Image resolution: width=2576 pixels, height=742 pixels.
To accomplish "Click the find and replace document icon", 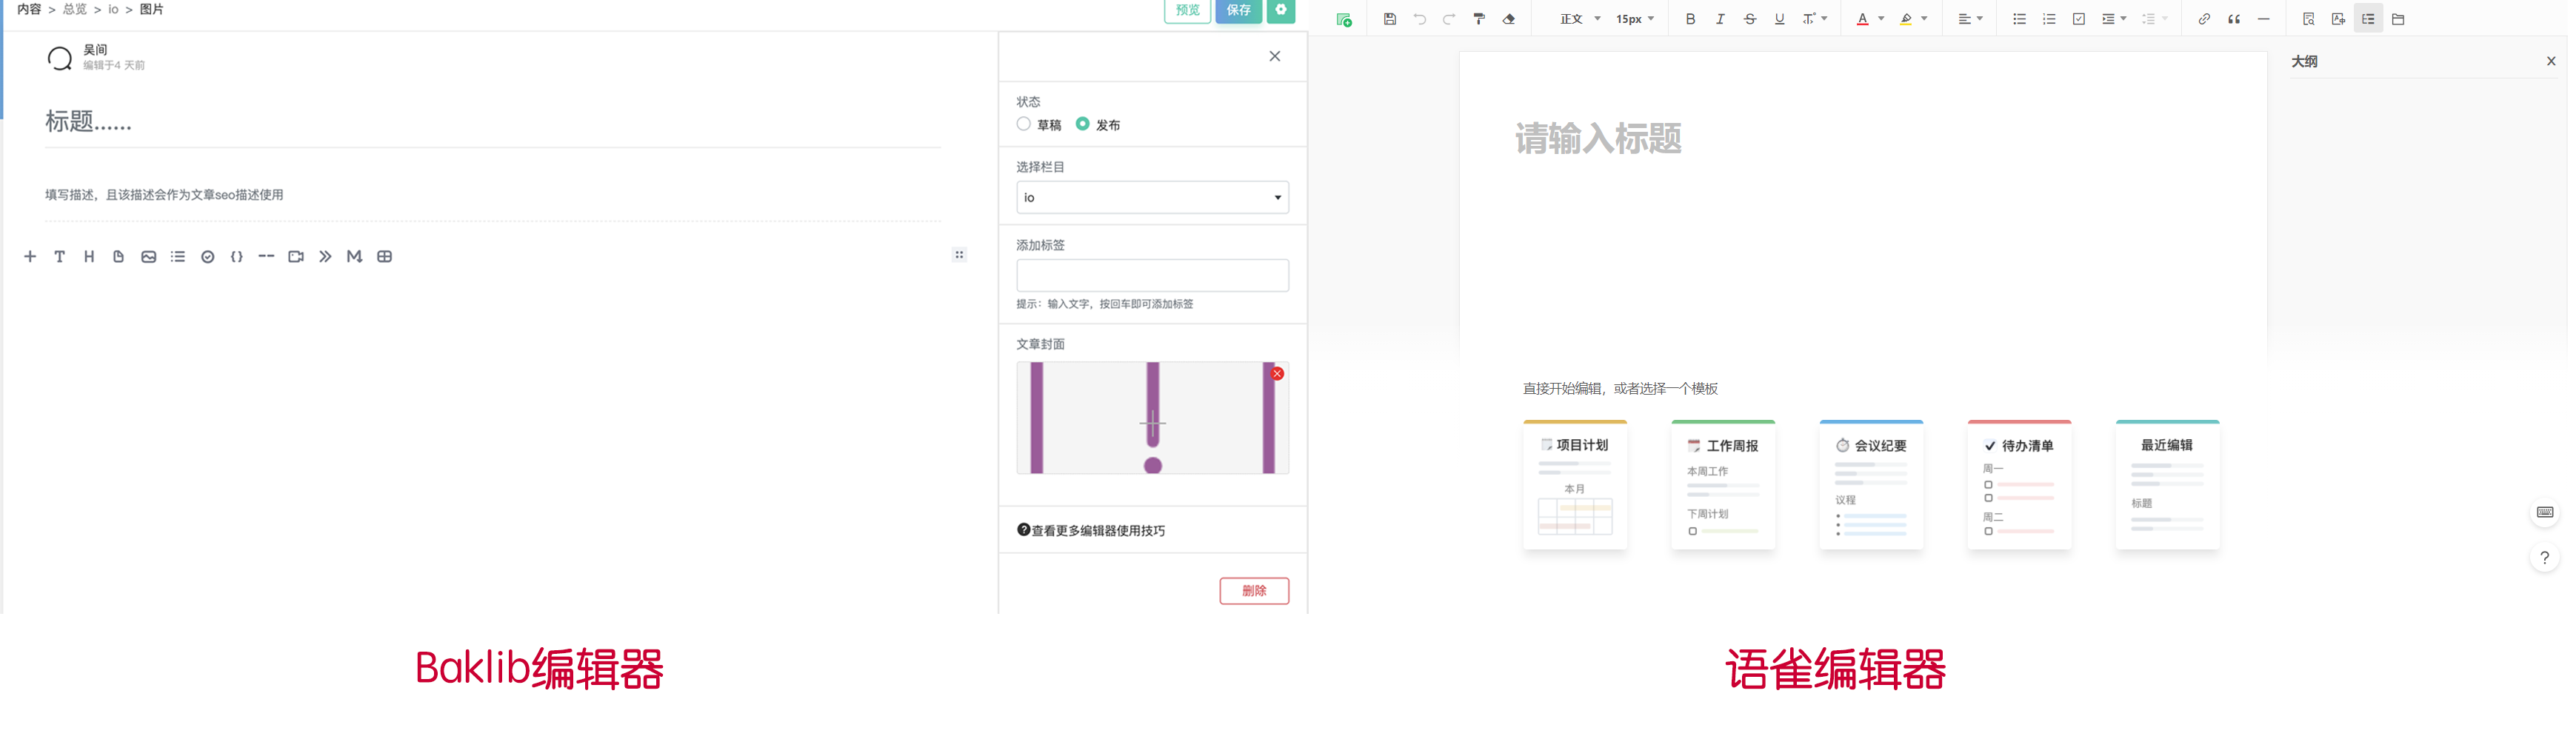I will click(x=2308, y=19).
